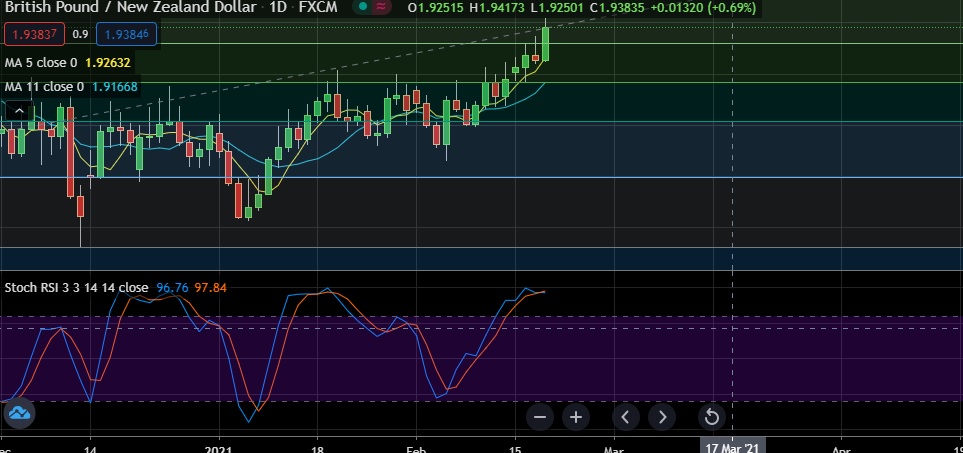Viewport: 963px width, 453px height.
Task: Select the Stoch RSI indicator legend
Action: coord(75,288)
